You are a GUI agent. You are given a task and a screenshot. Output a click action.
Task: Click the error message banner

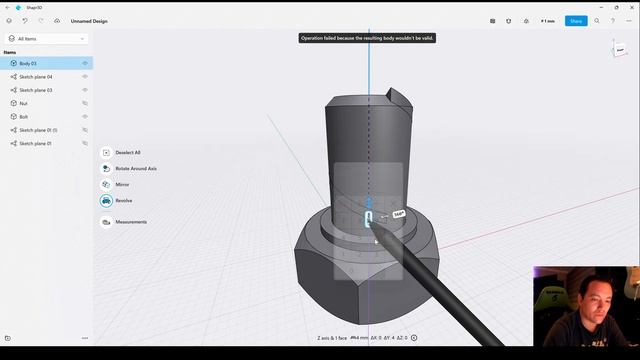(x=367, y=38)
